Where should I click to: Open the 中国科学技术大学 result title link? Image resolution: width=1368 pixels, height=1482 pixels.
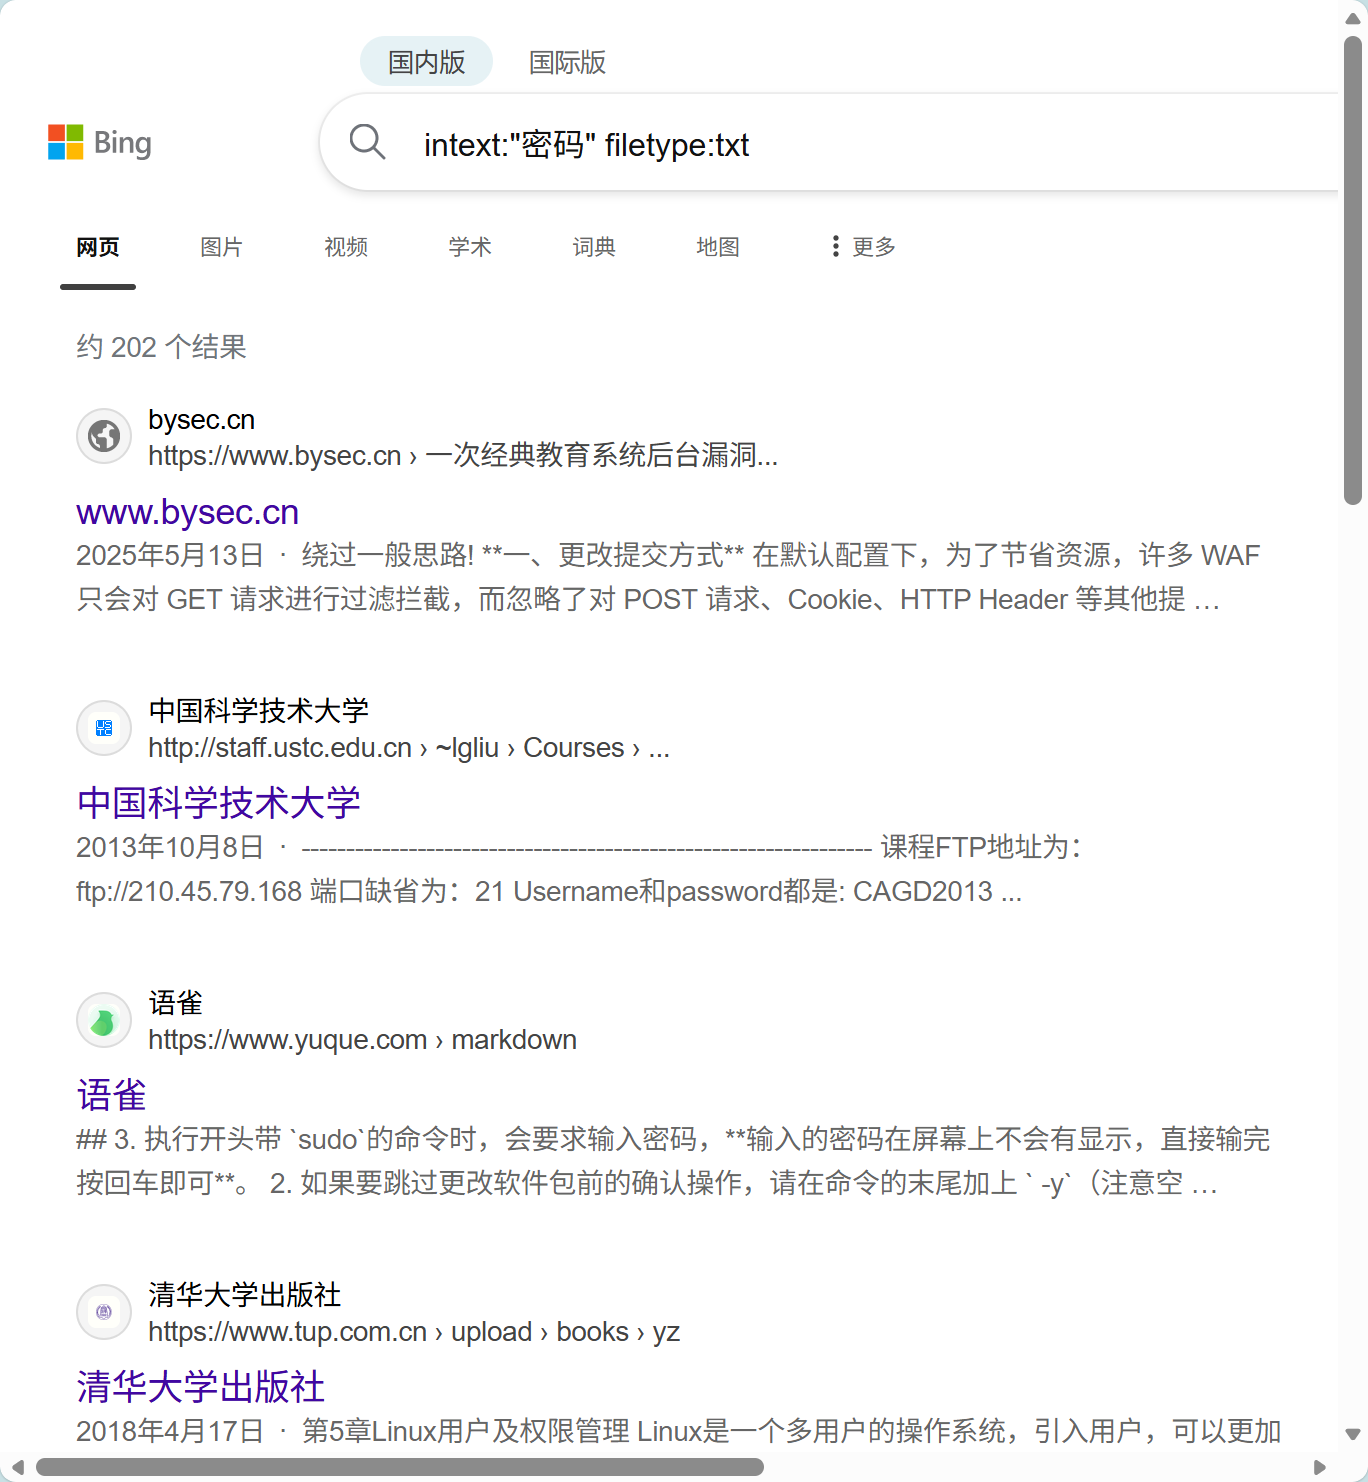(218, 803)
